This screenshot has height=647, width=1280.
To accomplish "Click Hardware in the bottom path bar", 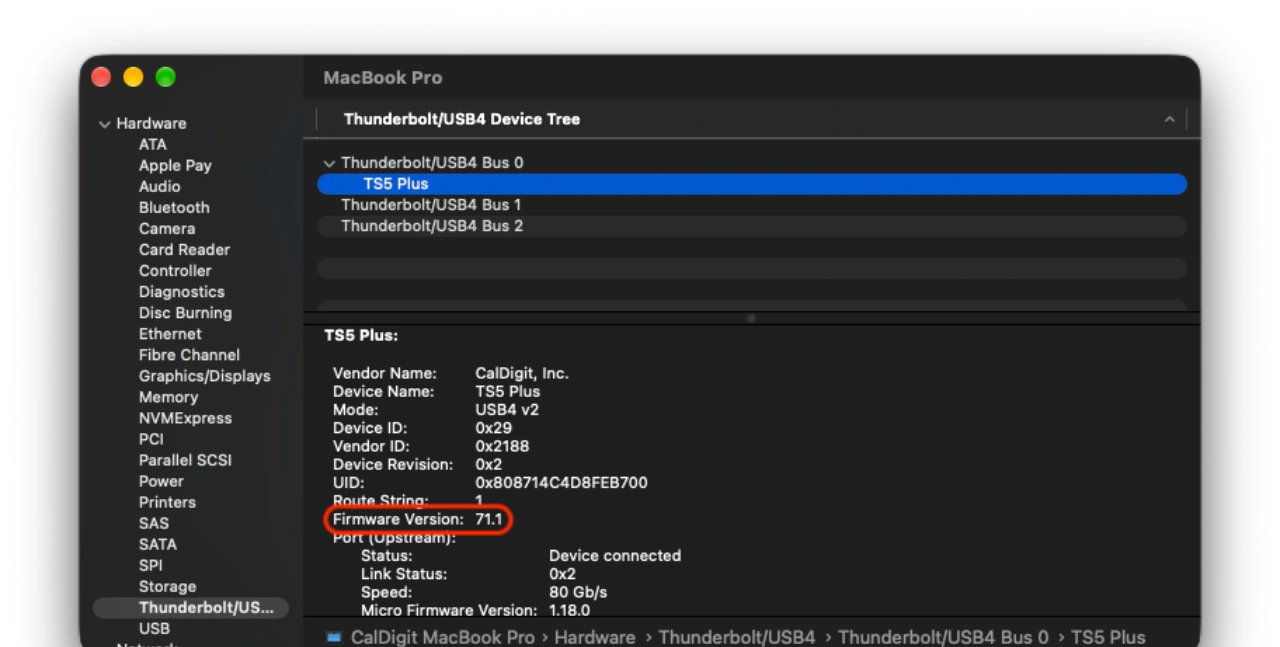I will pyautogui.click(x=595, y=637).
